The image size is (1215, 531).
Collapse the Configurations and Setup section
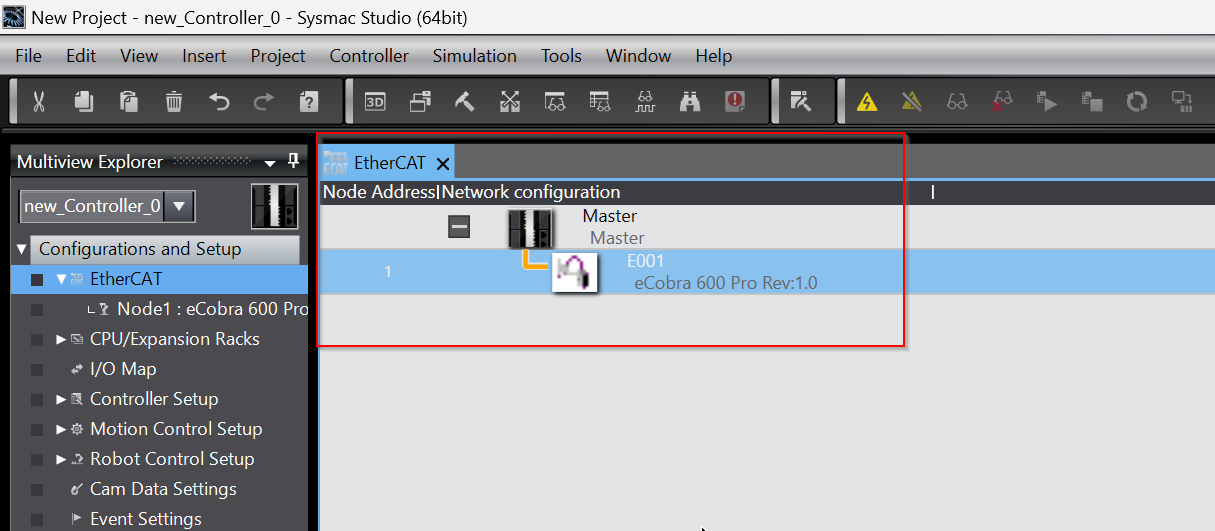click(22, 249)
